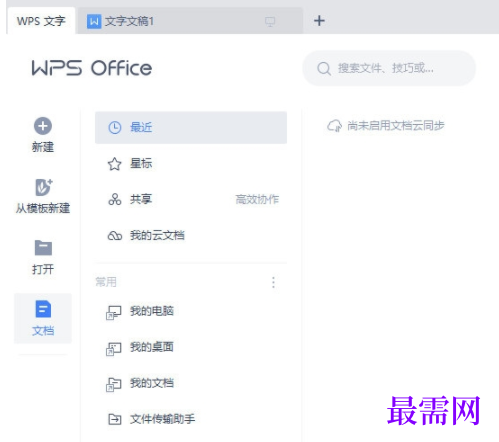Click the blue W document icon
Image resolution: width=499 pixels, height=442 pixels.
94,22
